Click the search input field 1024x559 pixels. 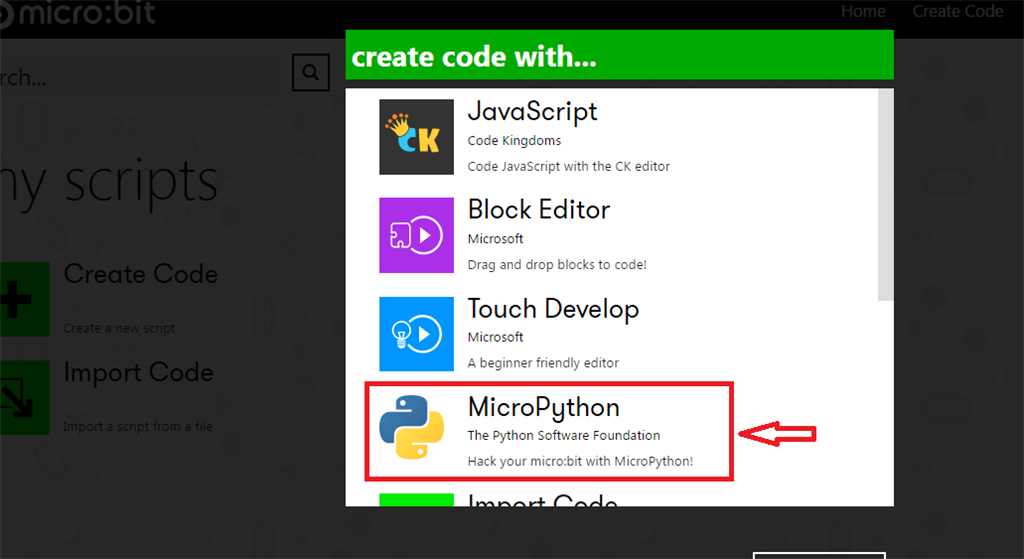[140, 76]
